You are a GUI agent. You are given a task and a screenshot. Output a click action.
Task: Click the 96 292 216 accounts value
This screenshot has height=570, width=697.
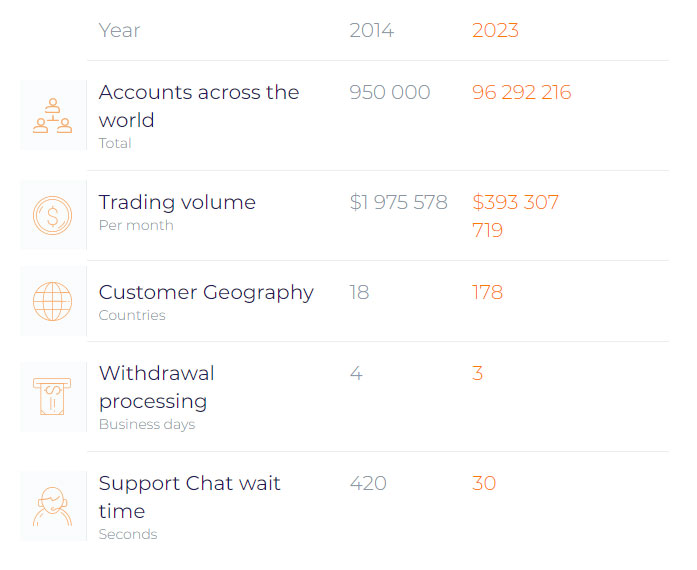click(x=521, y=92)
